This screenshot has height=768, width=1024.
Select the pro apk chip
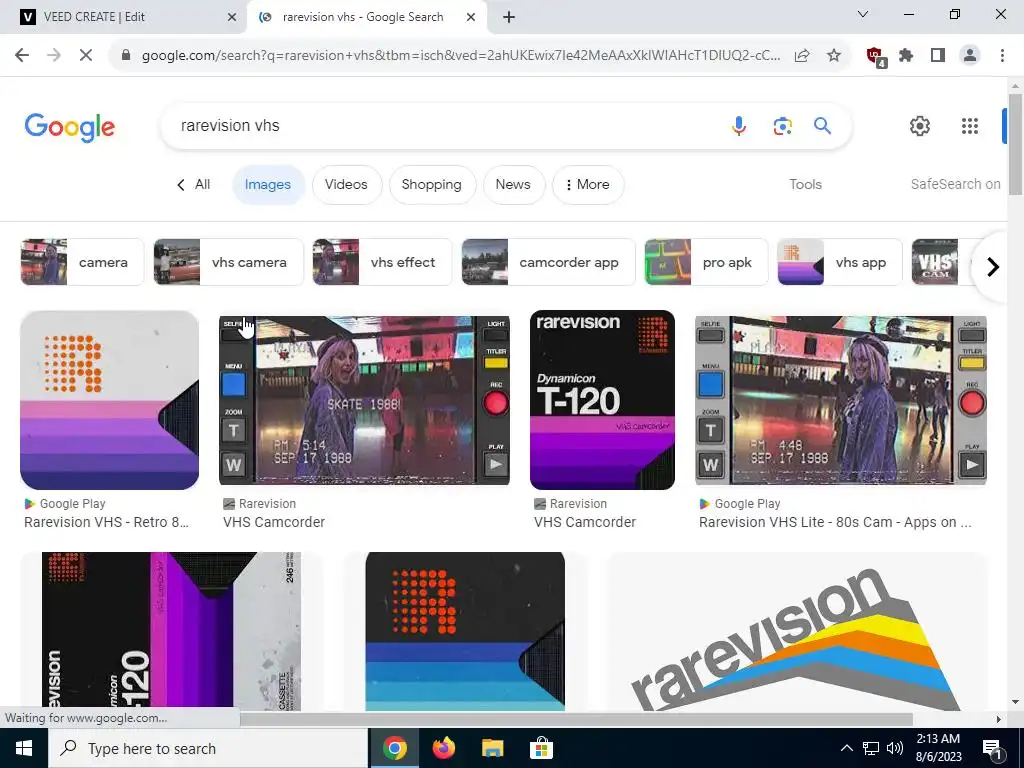706,263
